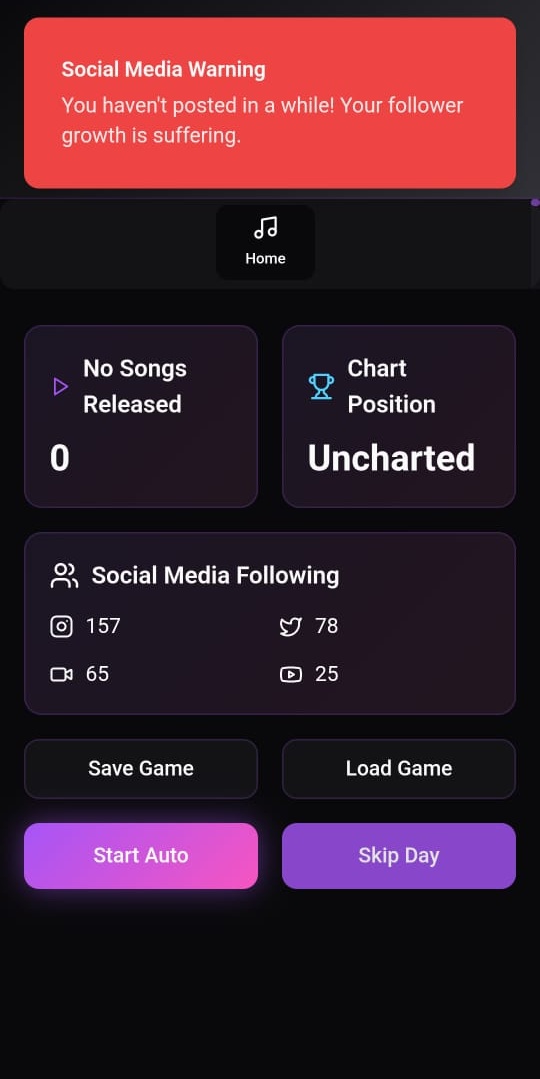The image size is (540, 1079).
Task: View the Chart Position Uncharted card
Action: click(399, 416)
